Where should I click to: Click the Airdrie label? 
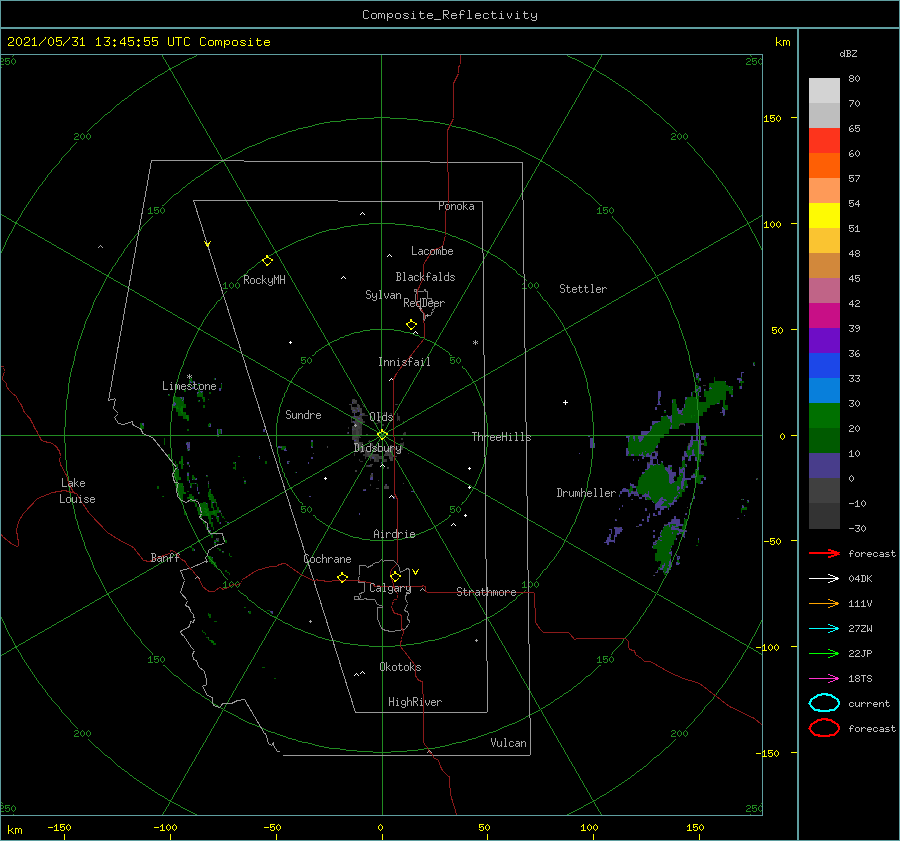coord(394,534)
